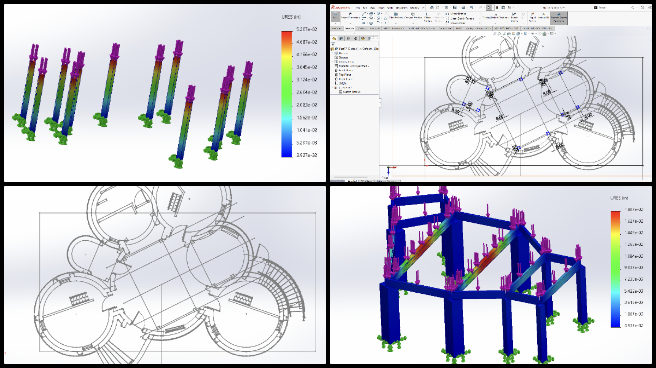Image resolution: width=656 pixels, height=368 pixels.
Task: Open the PropertyManager panel tab
Action: click(341, 38)
